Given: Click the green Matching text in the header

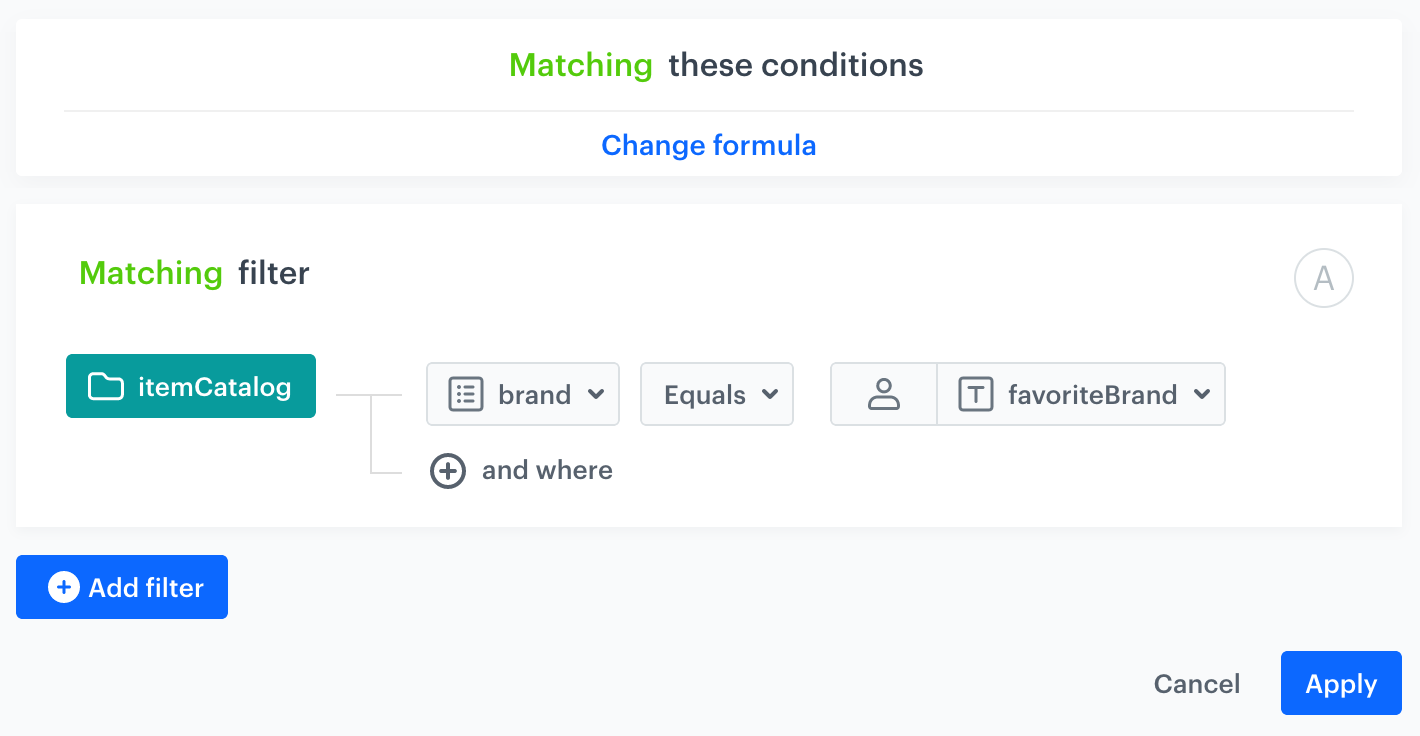Looking at the screenshot, I should pyautogui.click(x=580, y=64).
